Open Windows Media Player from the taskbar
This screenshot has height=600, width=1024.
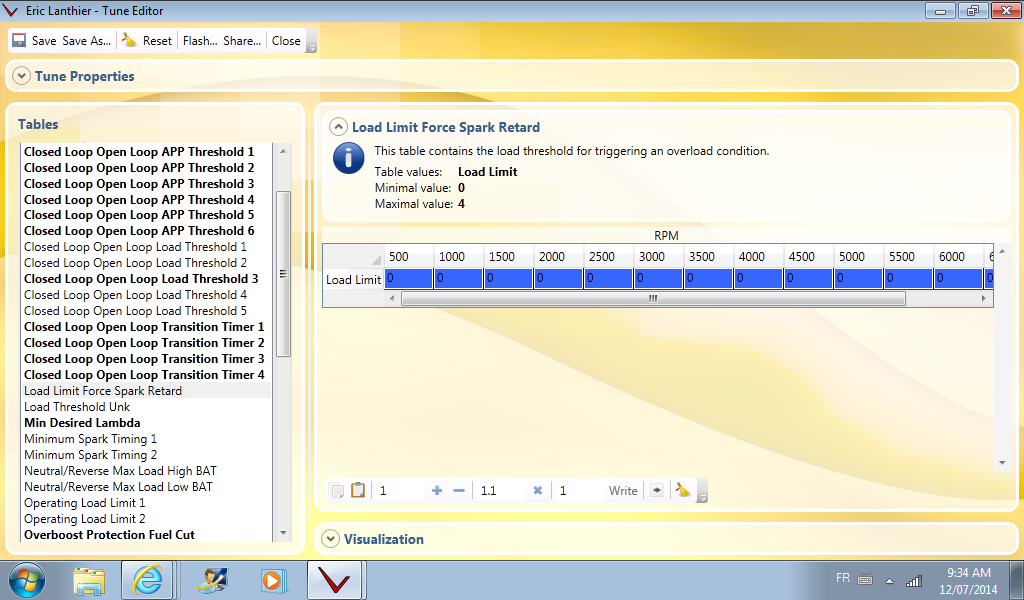[272, 580]
